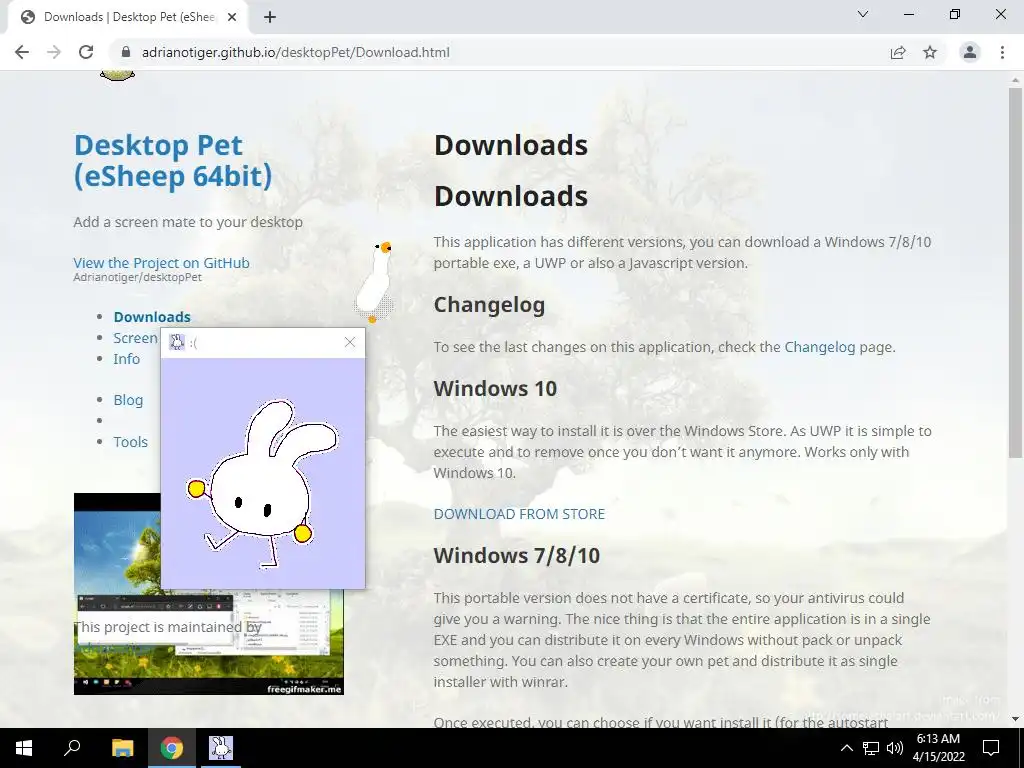
Task: Click the bunny pet app taskbar icon
Action: (221, 748)
